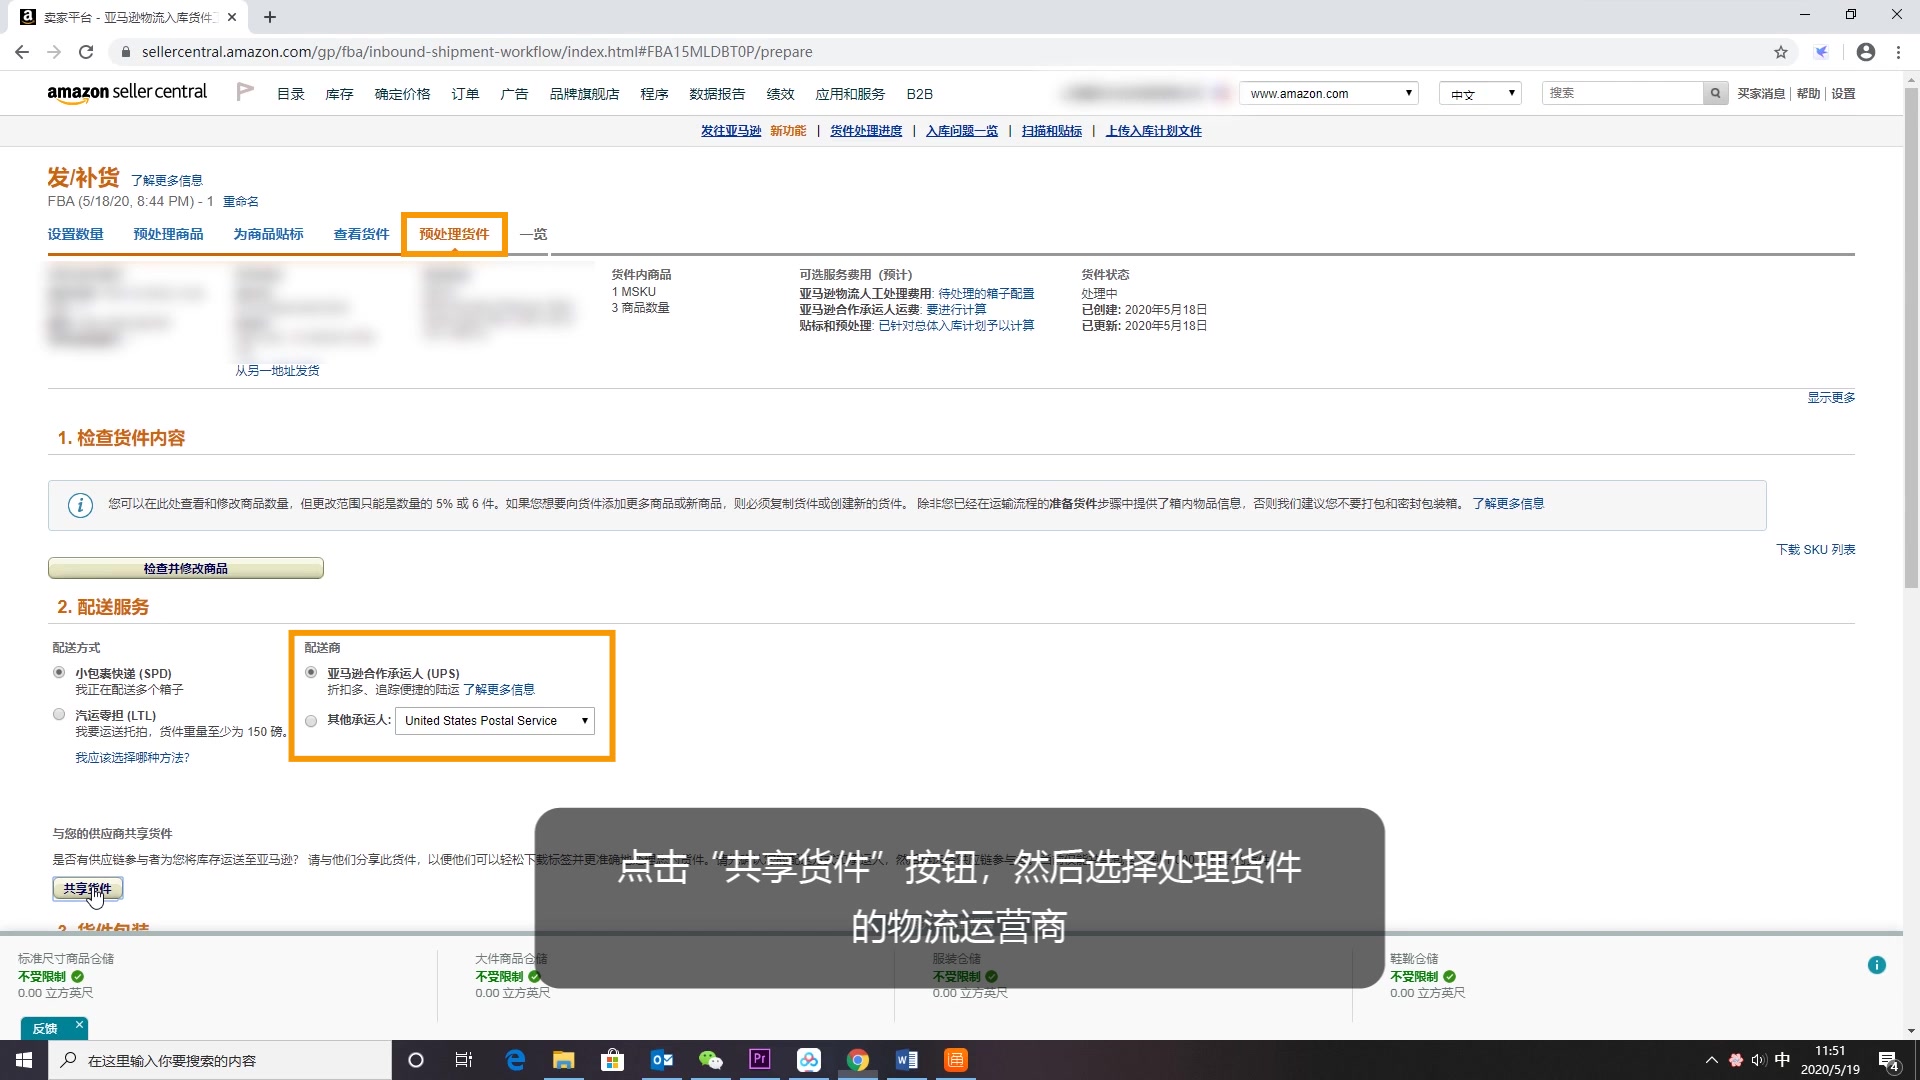Image resolution: width=1920 pixels, height=1080 pixels.
Task: Open Premiere Pro from the taskbar
Action: [760, 1060]
